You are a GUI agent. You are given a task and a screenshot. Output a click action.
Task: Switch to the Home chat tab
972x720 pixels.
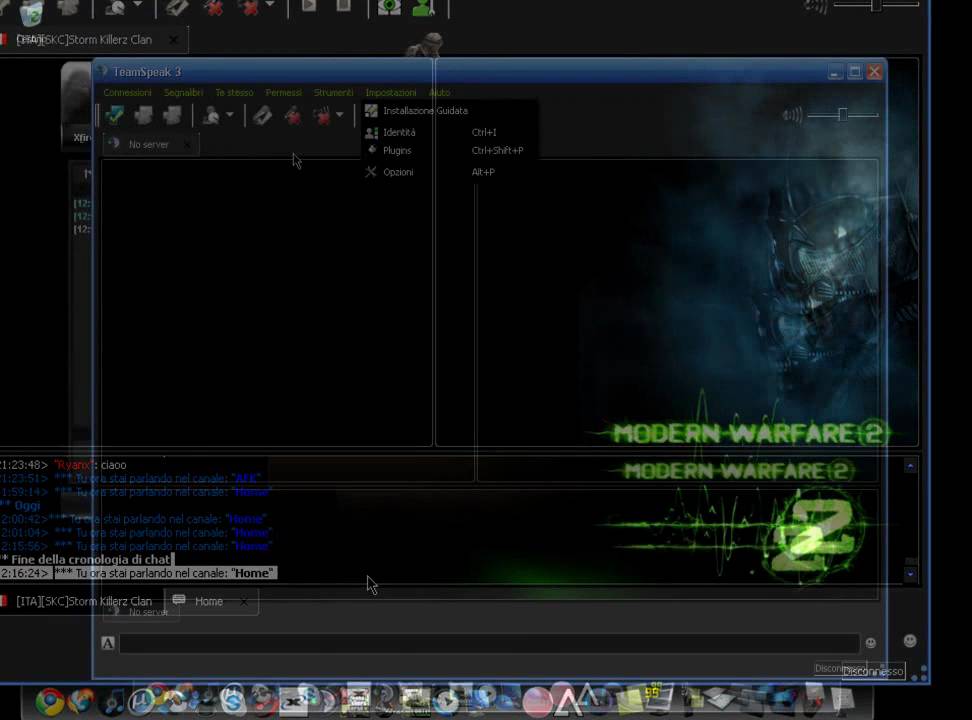209,601
